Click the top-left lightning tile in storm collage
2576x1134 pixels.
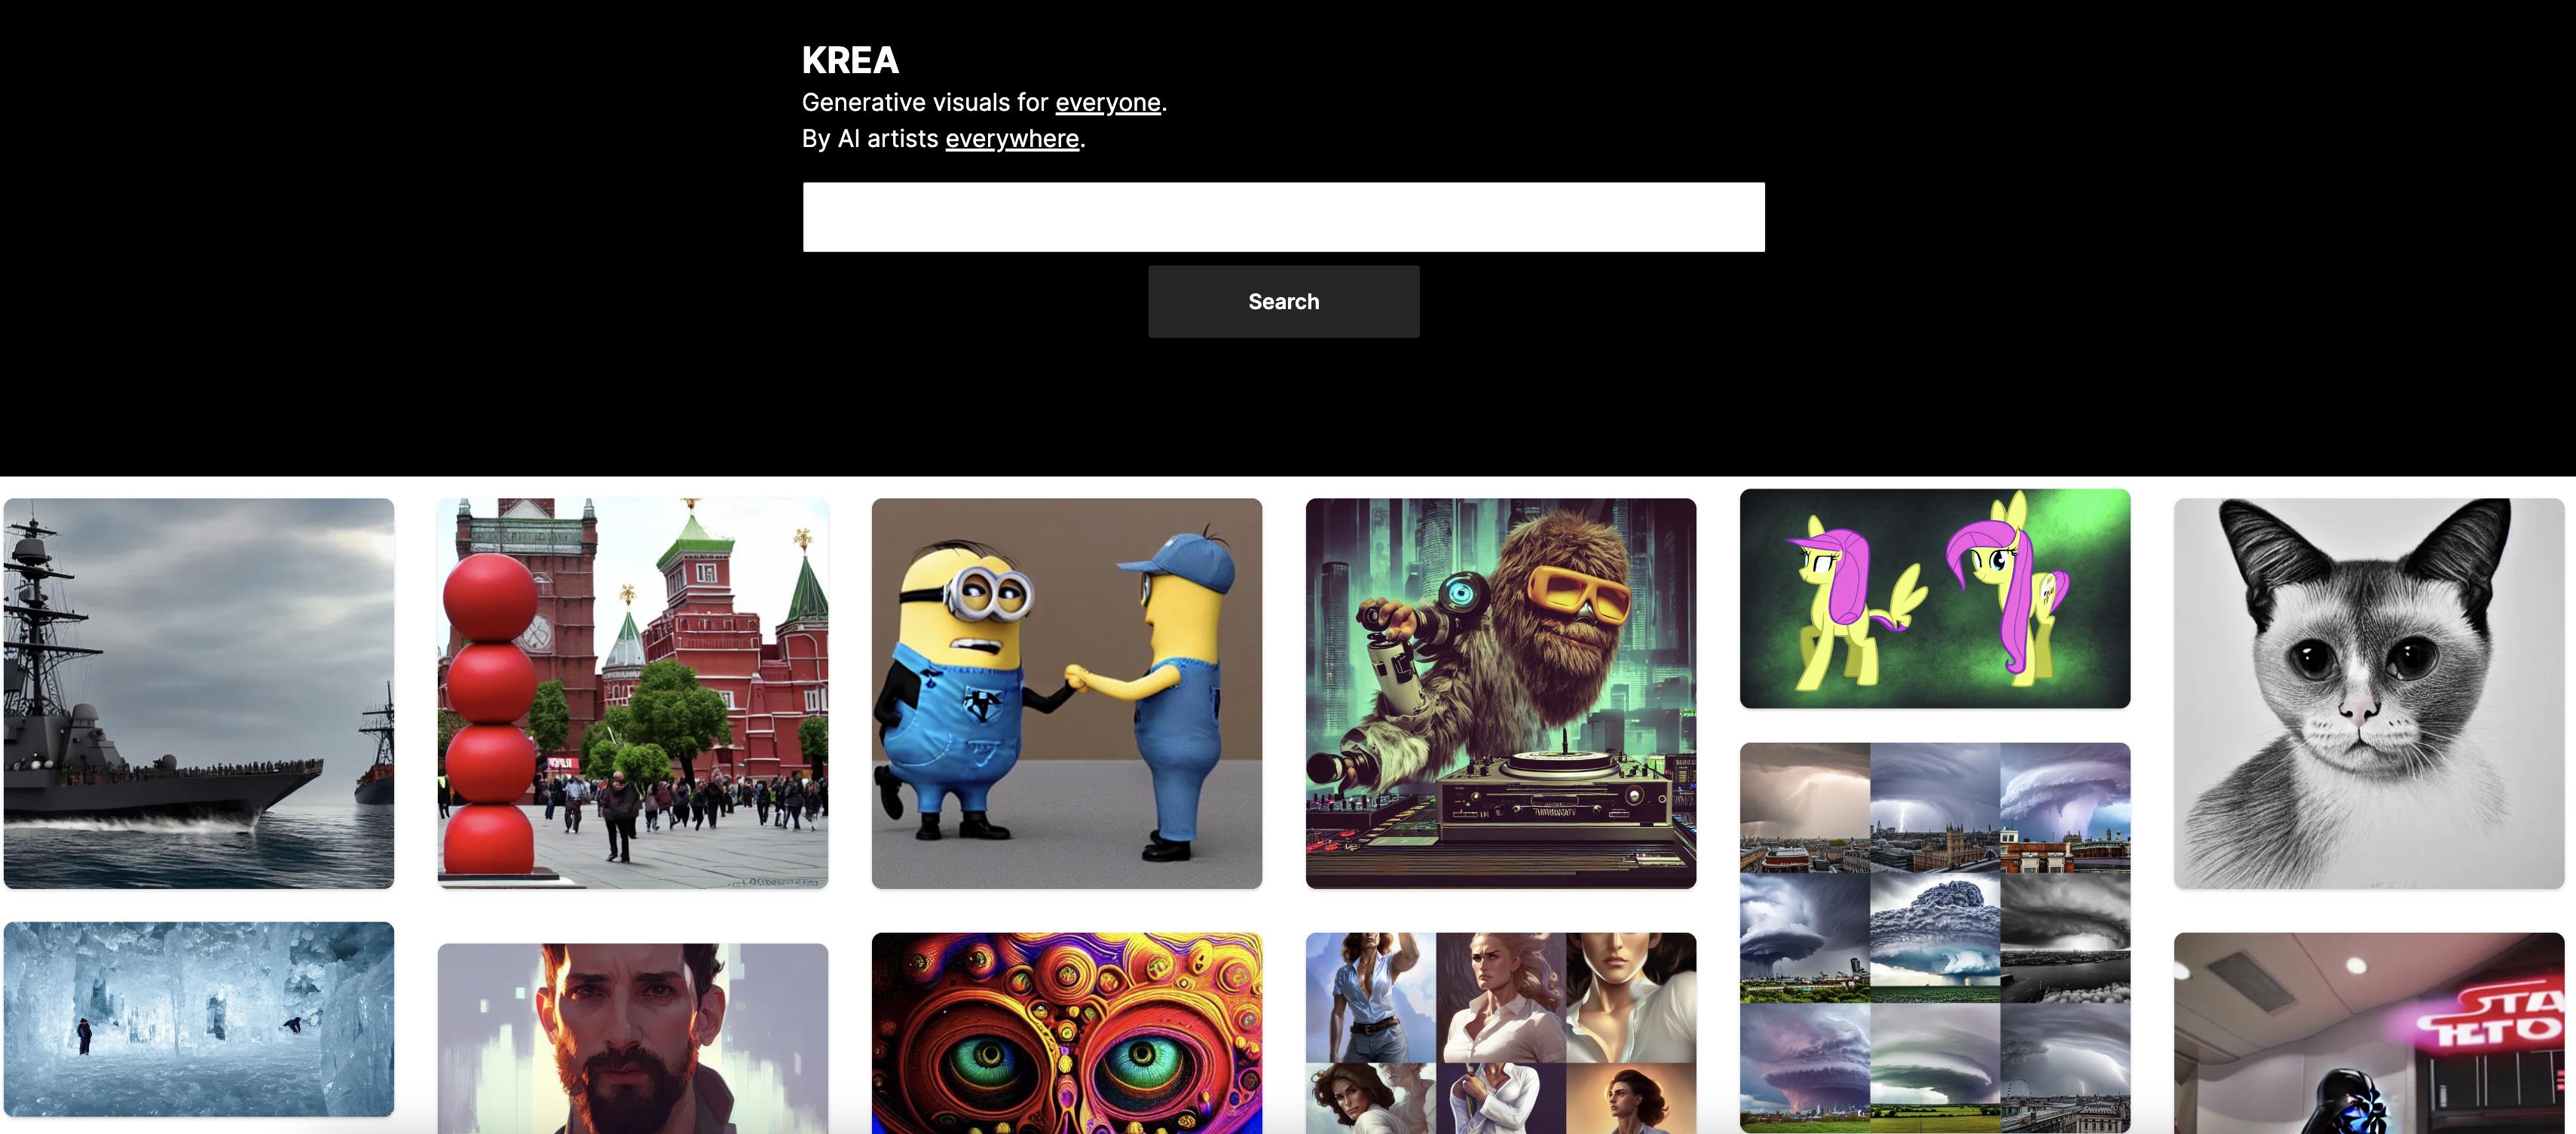pyautogui.click(x=1805, y=808)
